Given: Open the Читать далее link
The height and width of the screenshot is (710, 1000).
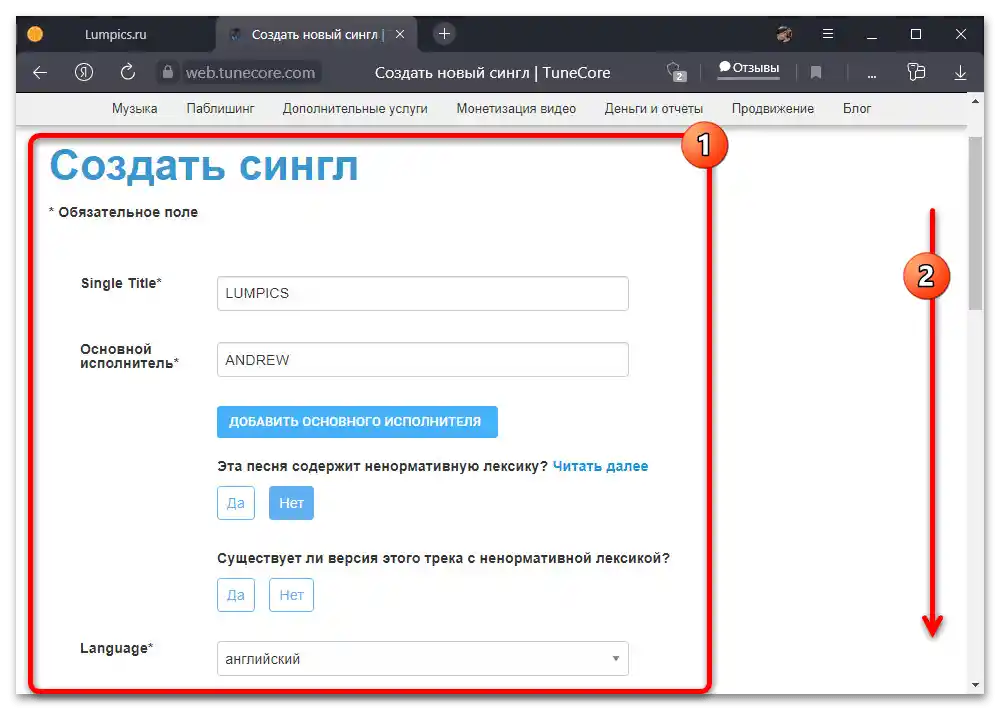Looking at the screenshot, I should tap(601, 466).
